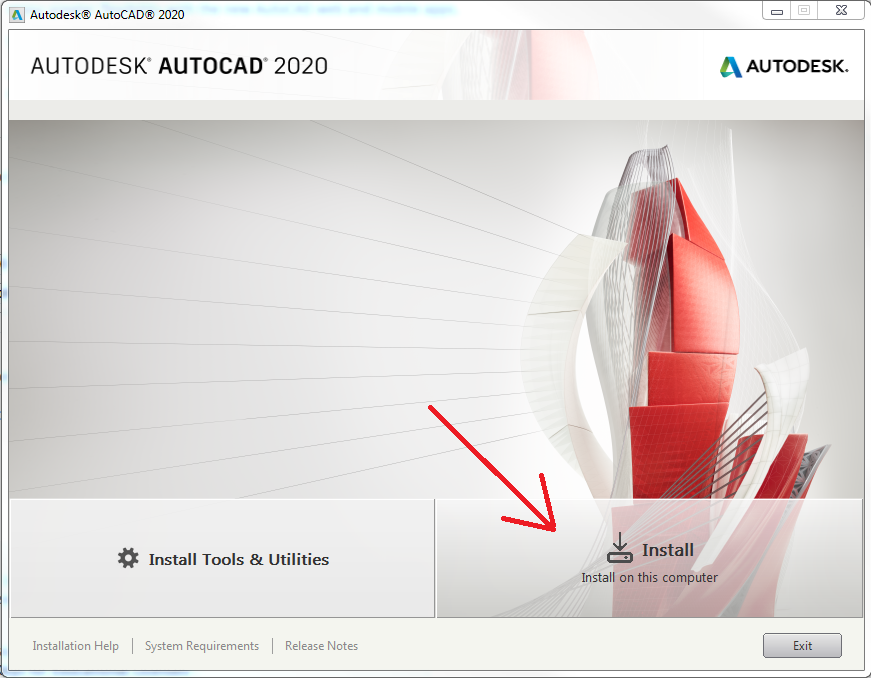871x678 pixels.
Task: Open the System Requirements link
Action: 202,646
